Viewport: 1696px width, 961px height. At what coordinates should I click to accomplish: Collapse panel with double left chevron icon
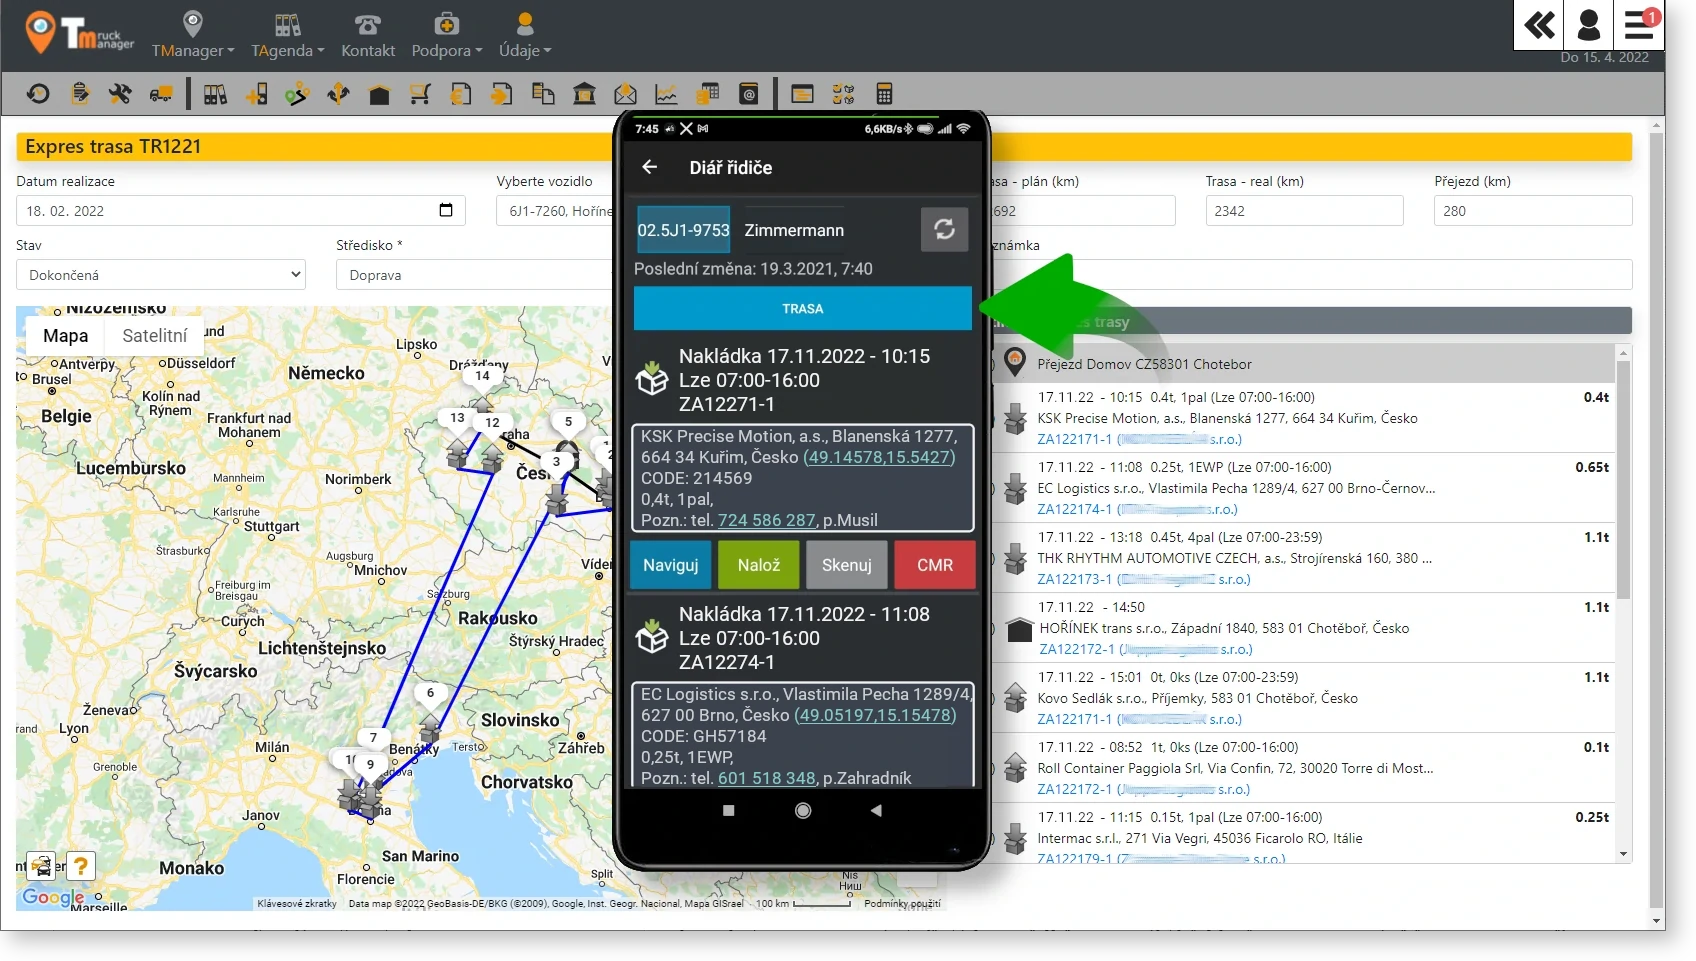coord(1539,24)
